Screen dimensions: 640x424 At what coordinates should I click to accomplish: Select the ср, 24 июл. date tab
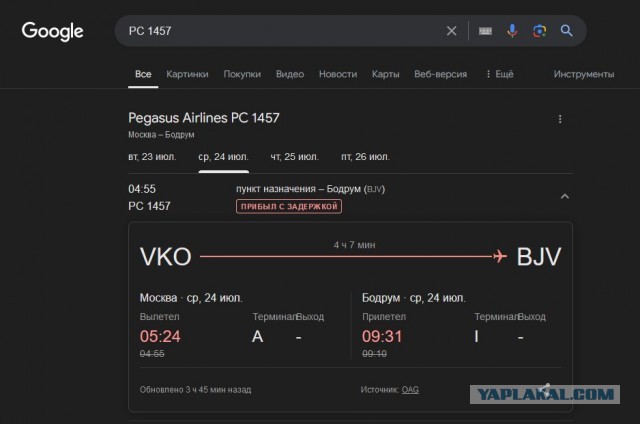pos(223,157)
